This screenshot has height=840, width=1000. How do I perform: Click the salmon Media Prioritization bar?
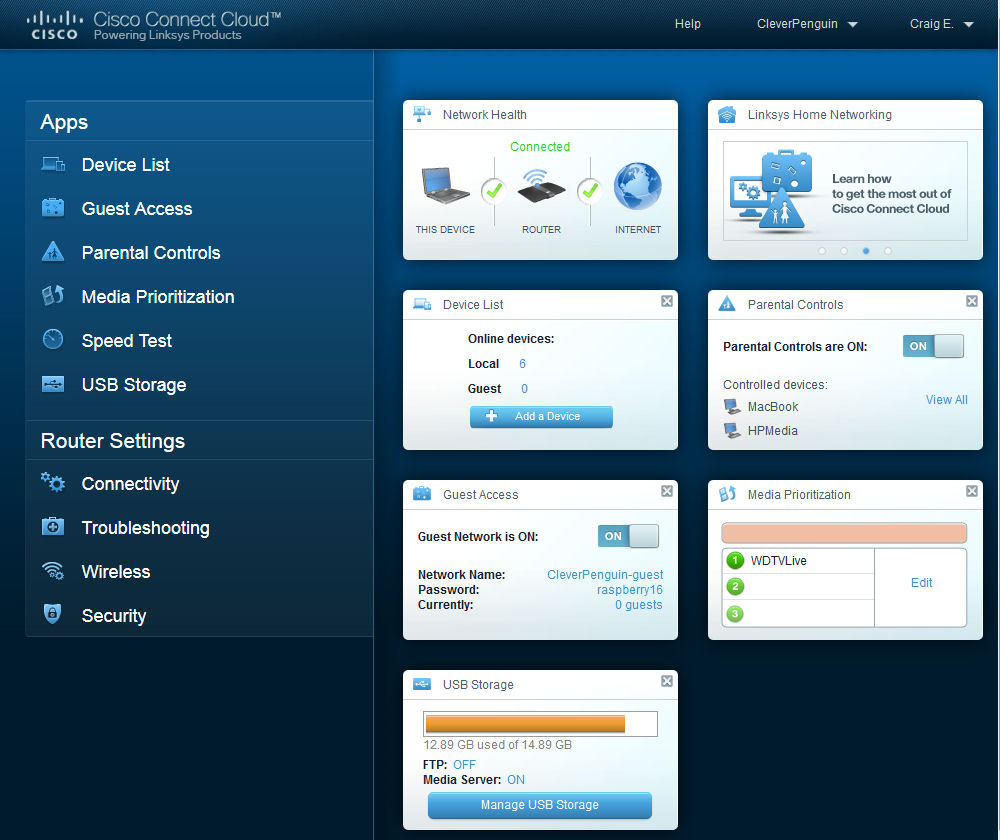[844, 533]
